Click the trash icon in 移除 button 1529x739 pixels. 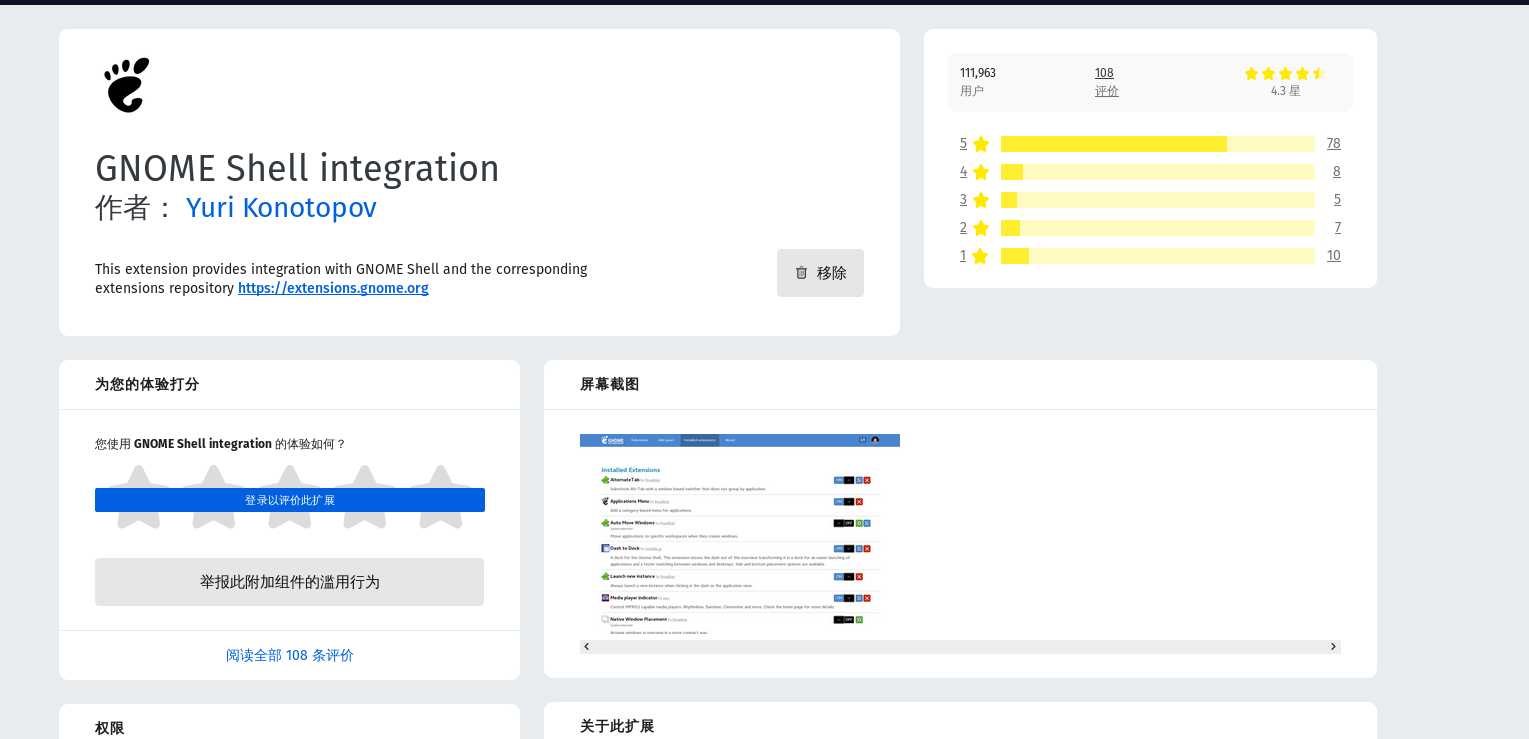tap(801, 273)
